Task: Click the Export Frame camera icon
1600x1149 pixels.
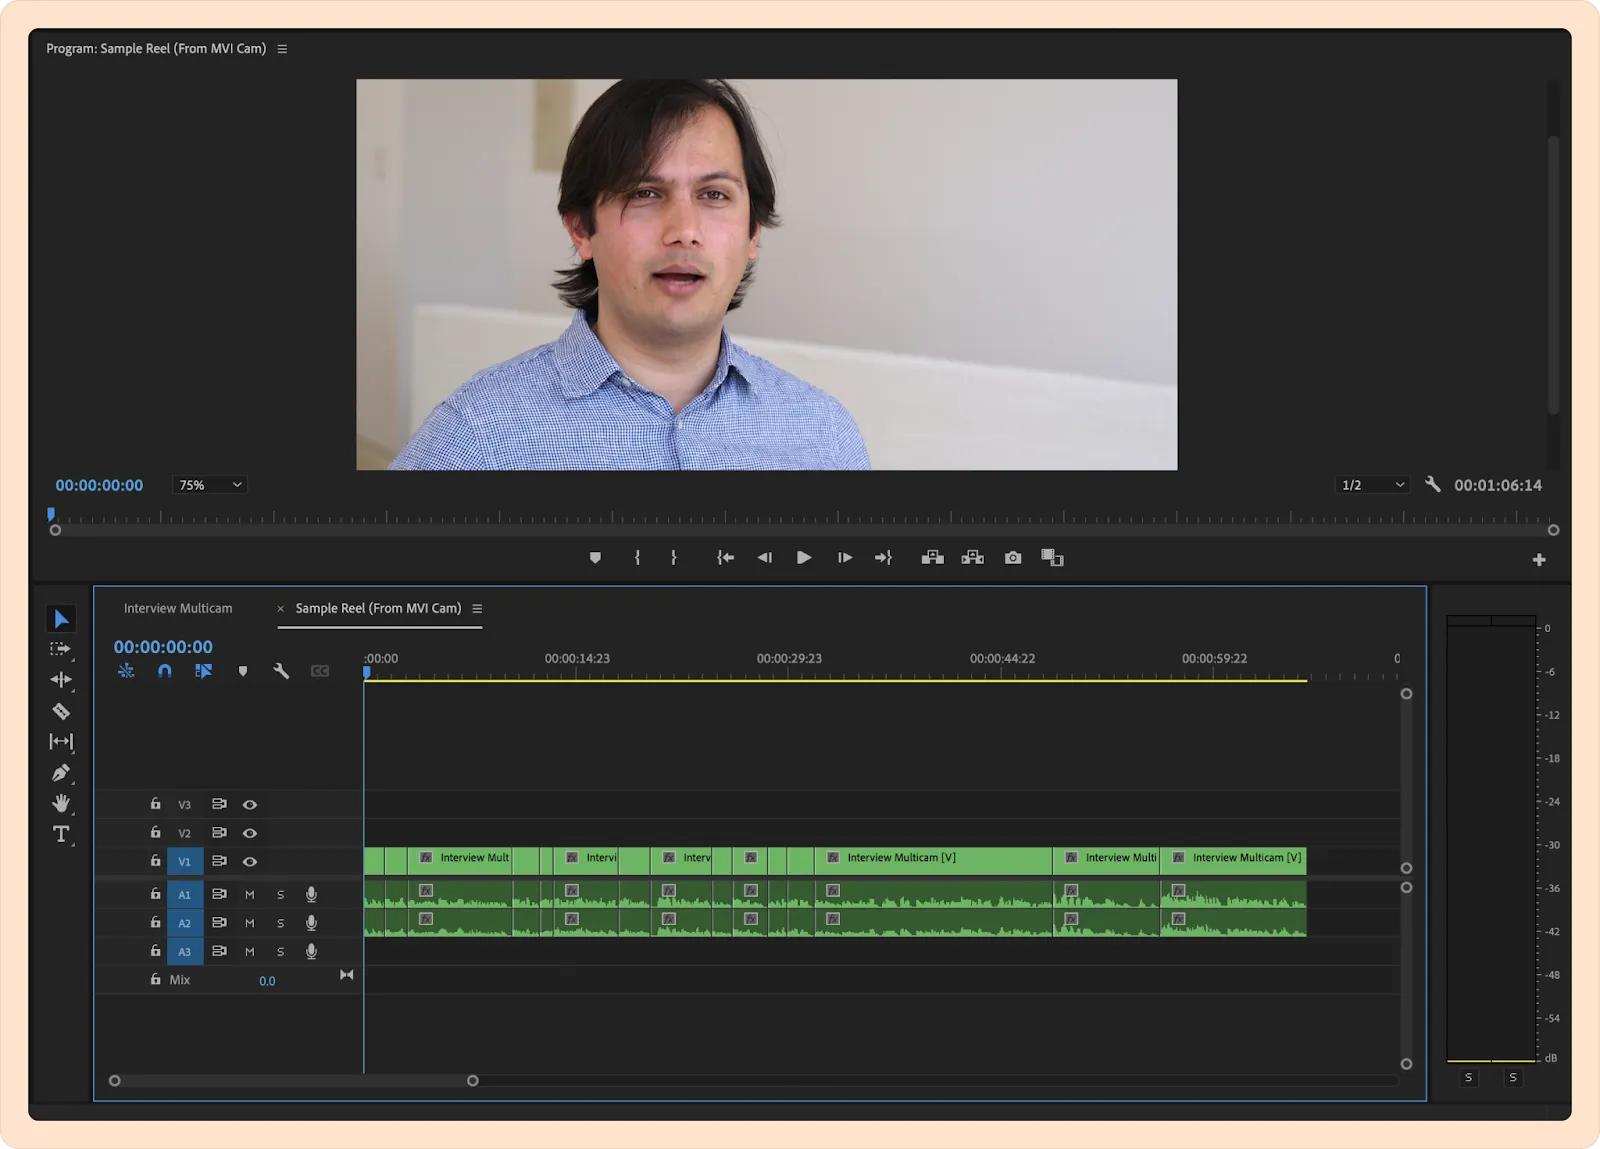Action: 1013,558
